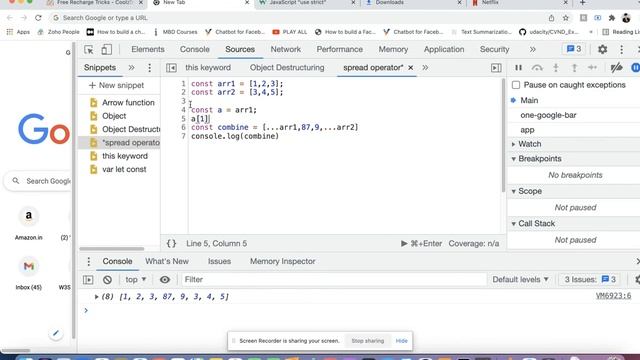Open the Snippets pane three-dot menu
Image resolution: width=640 pixels, height=360 pixels.
tap(149, 68)
